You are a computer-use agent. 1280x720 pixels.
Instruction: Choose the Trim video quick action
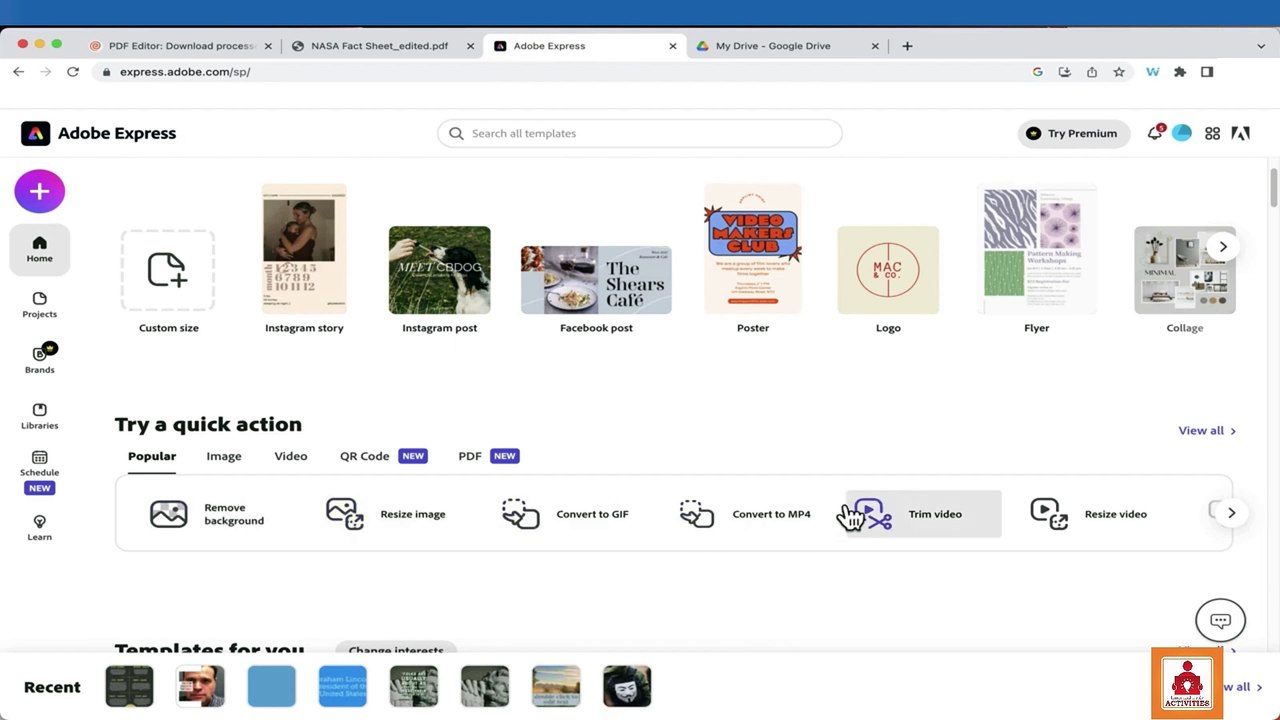pos(923,514)
